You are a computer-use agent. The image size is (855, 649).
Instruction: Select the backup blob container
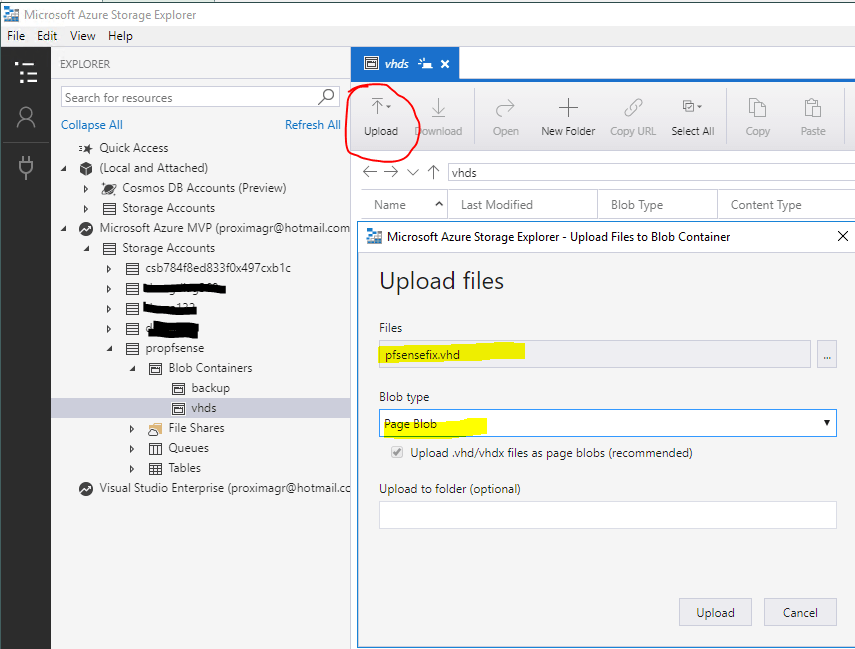pyautogui.click(x=210, y=388)
